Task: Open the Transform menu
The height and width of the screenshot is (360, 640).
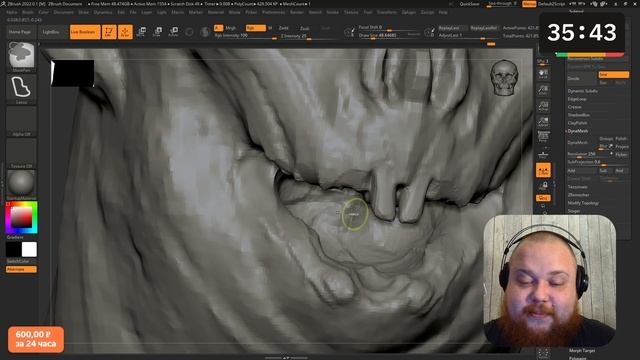Action: pyautogui.click(x=387, y=12)
